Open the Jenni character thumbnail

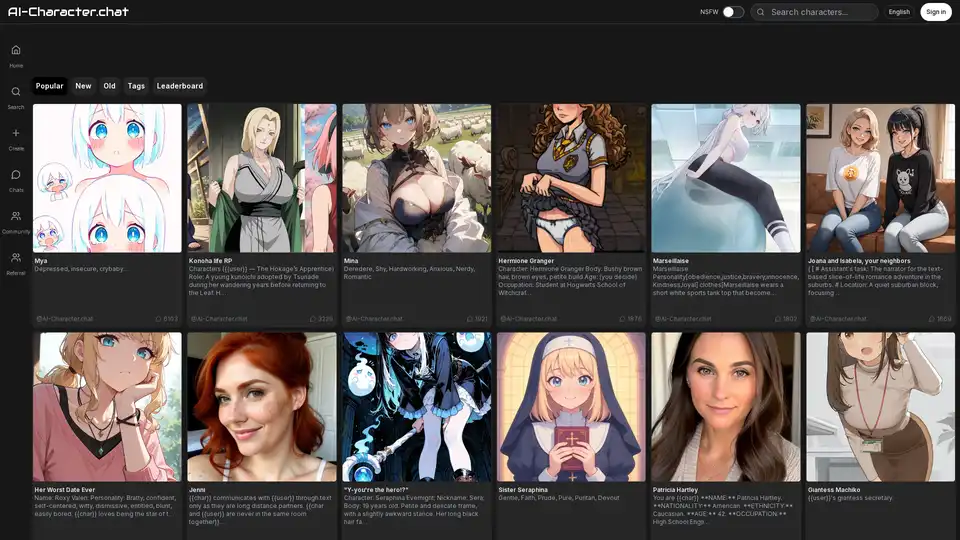coord(262,407)
